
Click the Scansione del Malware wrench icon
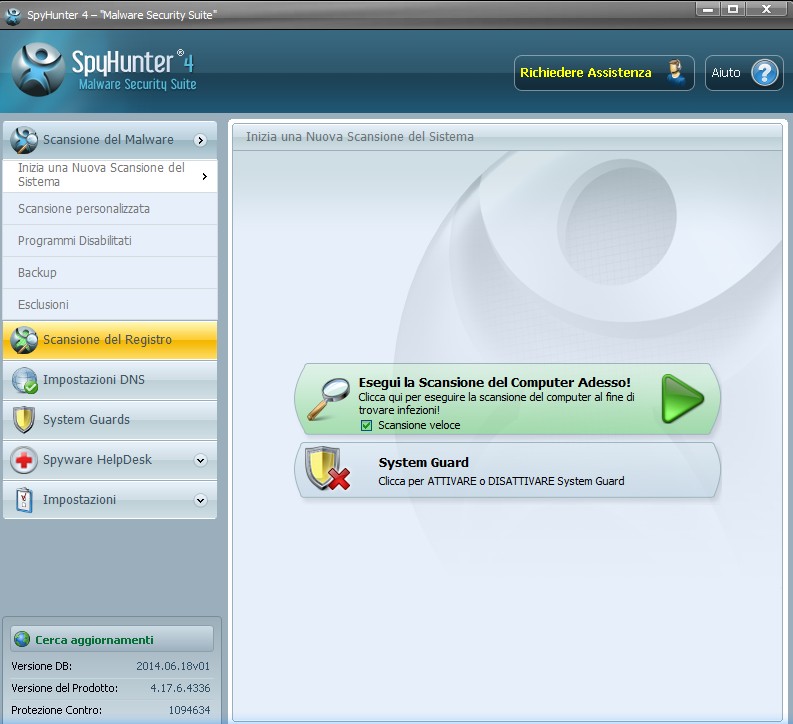[x=24, y=140]
